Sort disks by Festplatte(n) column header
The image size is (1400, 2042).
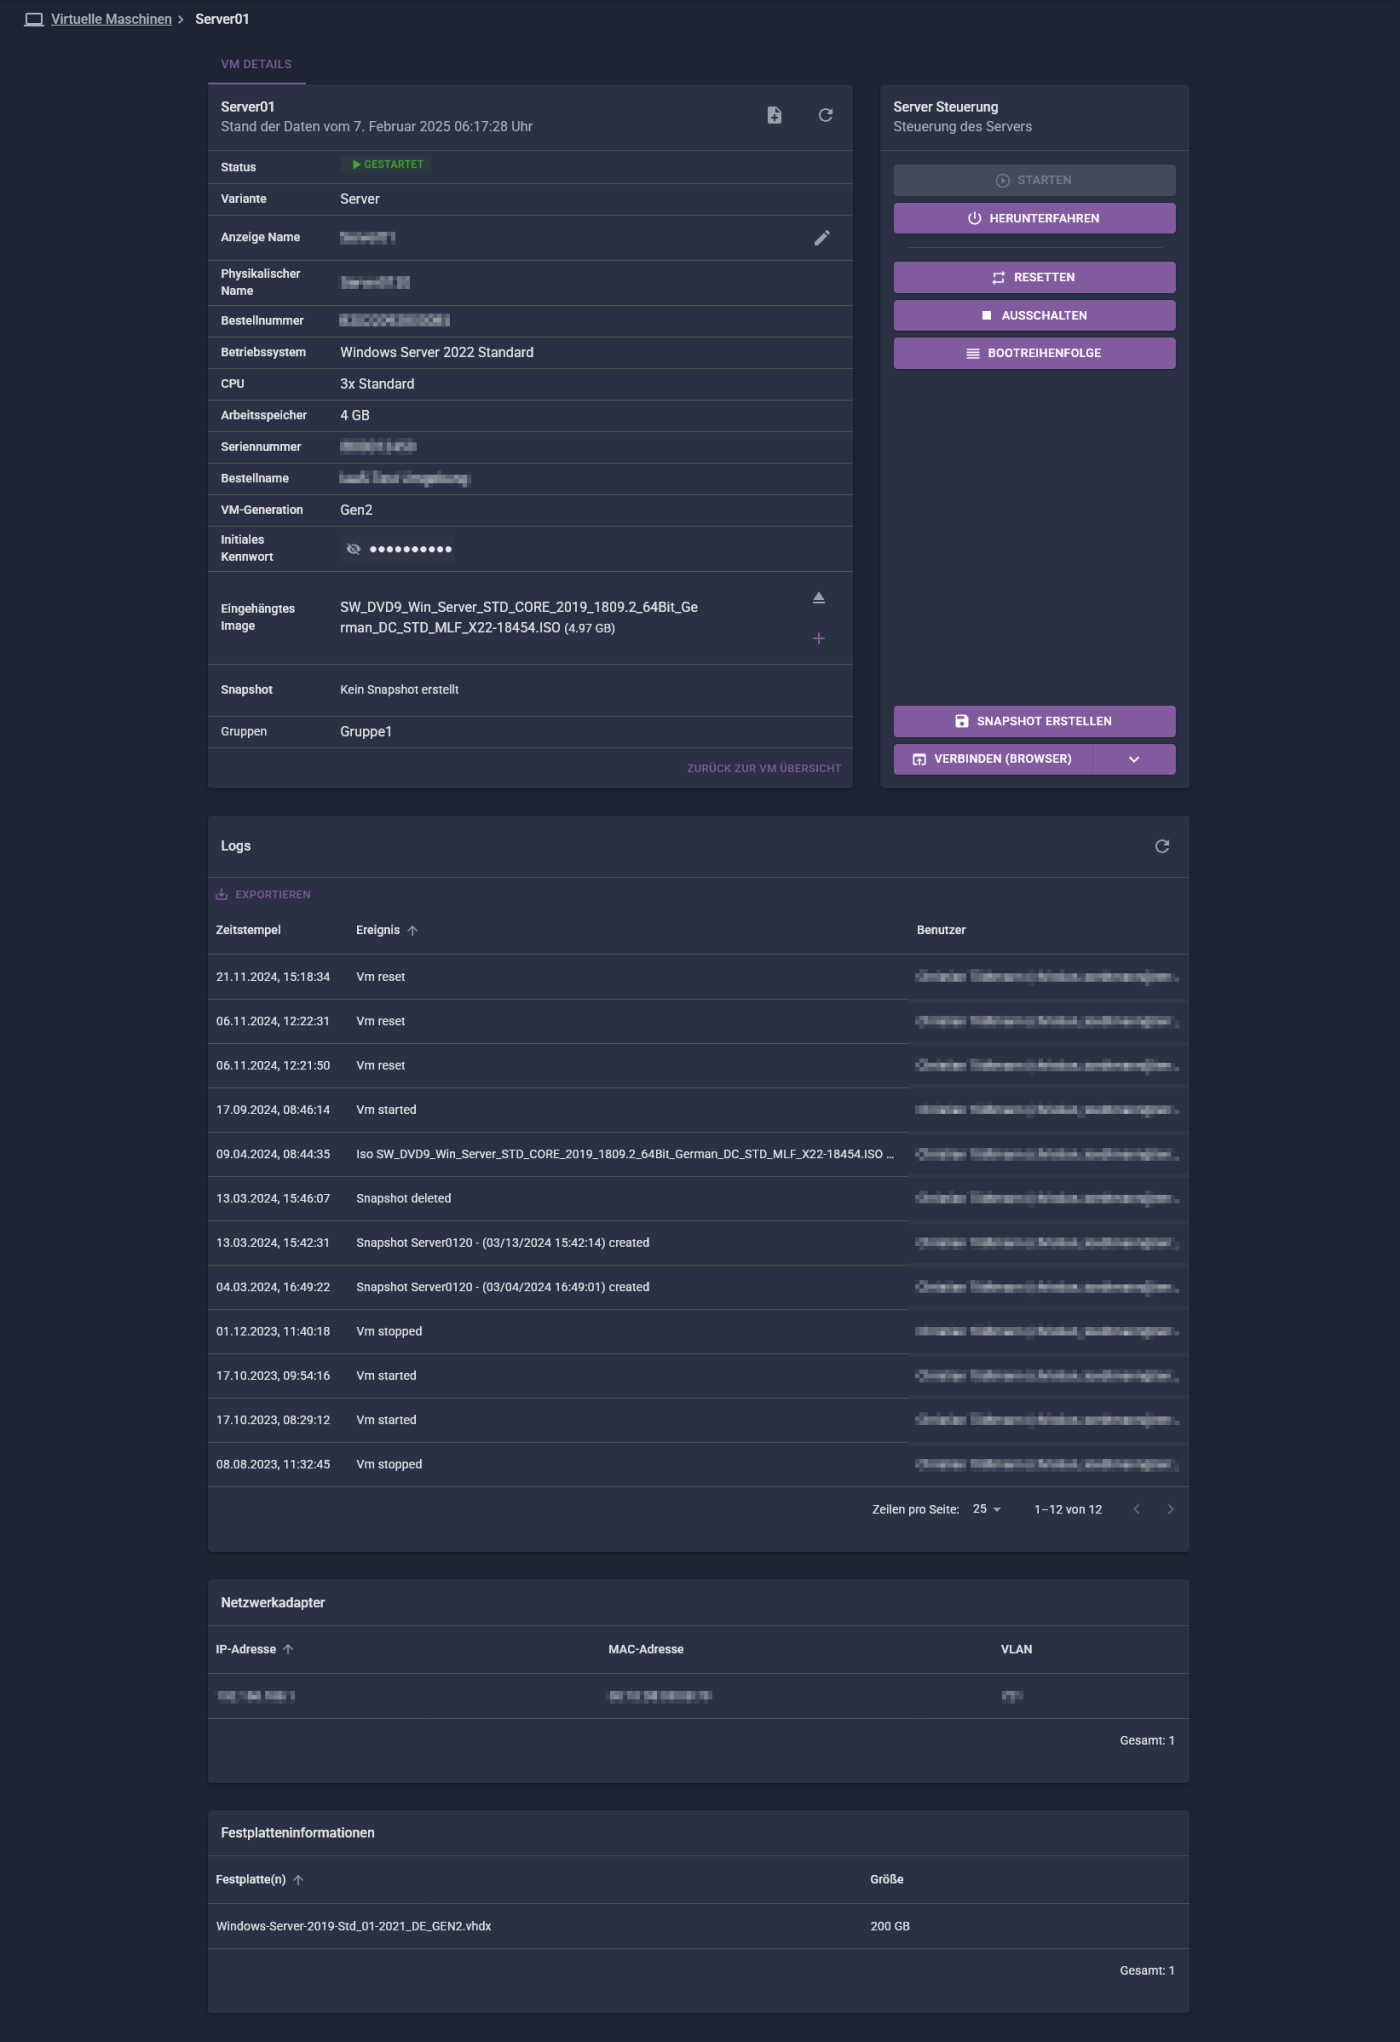(251, 1880)
